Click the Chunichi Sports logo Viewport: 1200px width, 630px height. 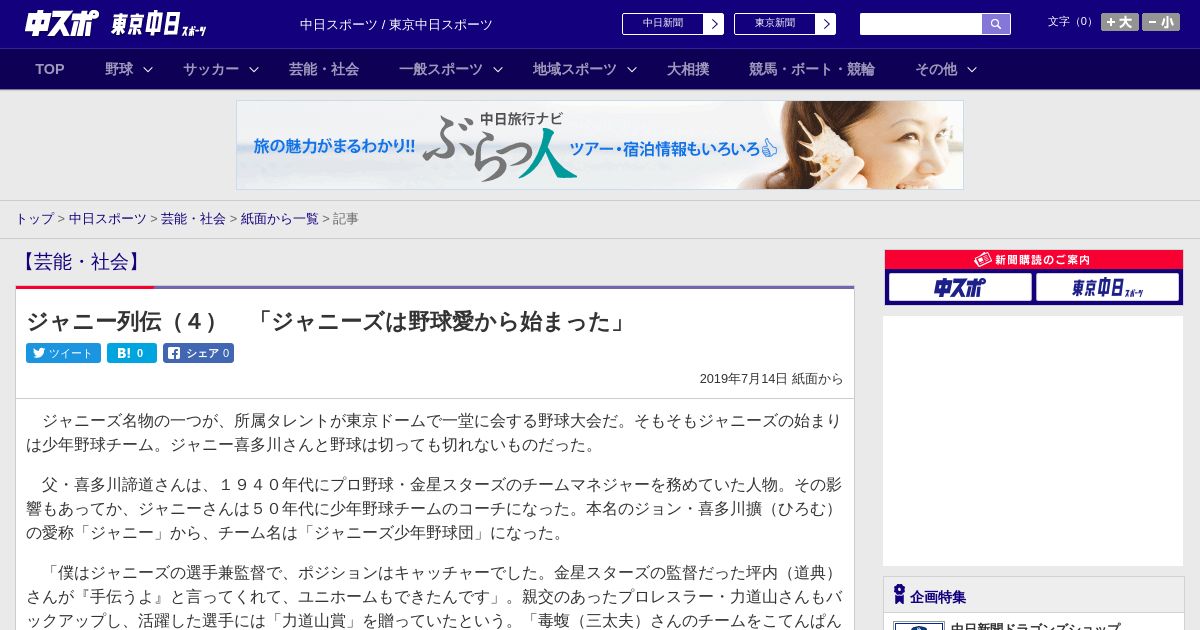(62, 23)
